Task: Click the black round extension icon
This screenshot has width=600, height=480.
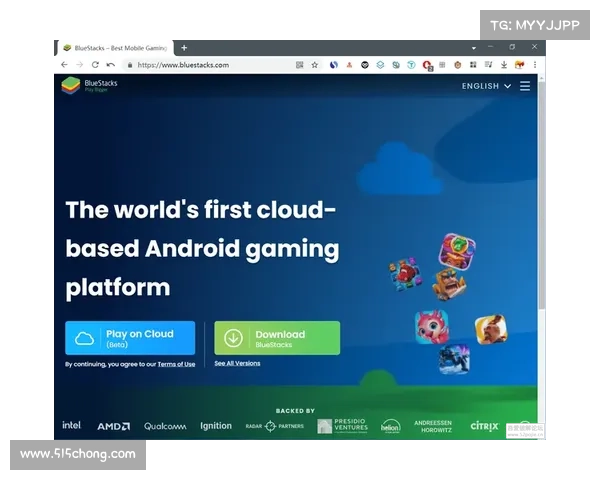Action: coord(365,65)
